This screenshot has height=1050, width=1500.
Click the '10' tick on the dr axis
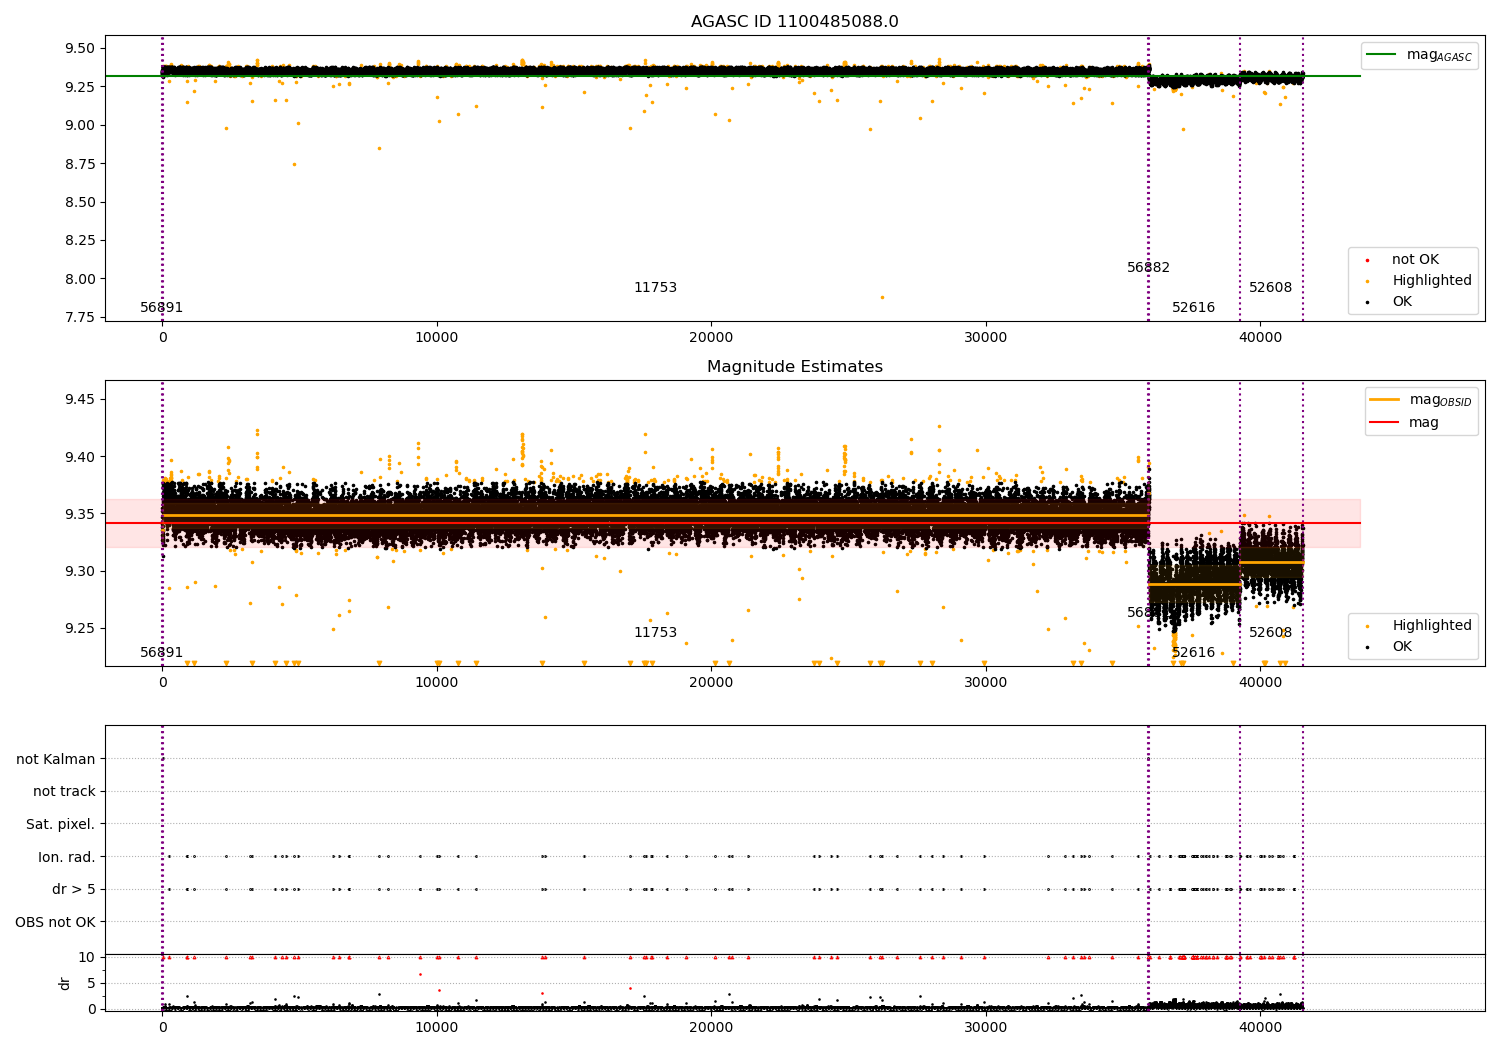[x=87, y=958]
